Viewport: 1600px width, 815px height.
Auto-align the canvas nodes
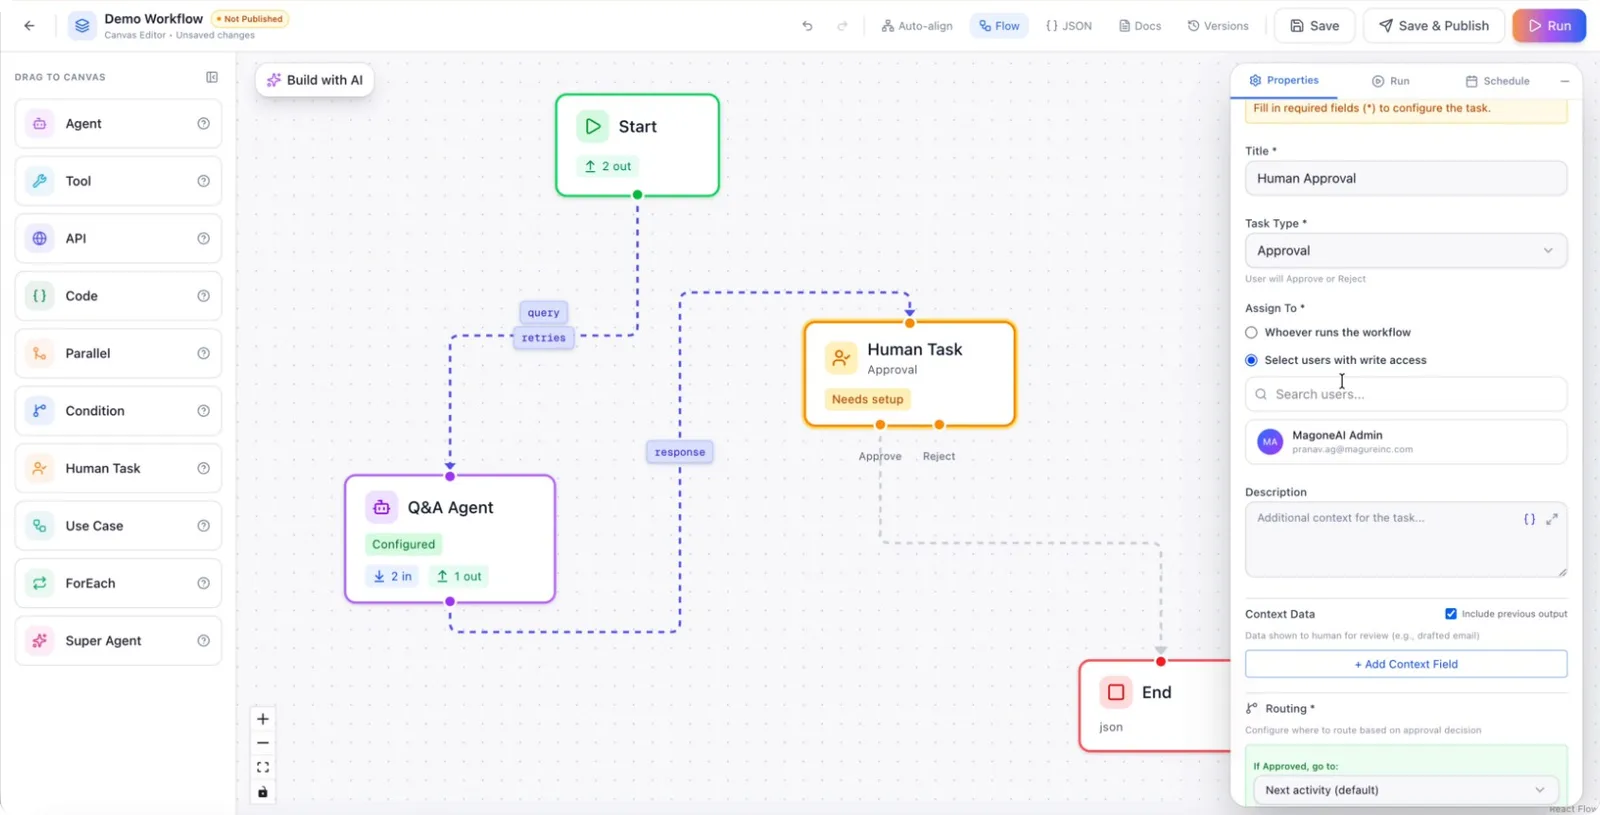click(x=917, y=26)
